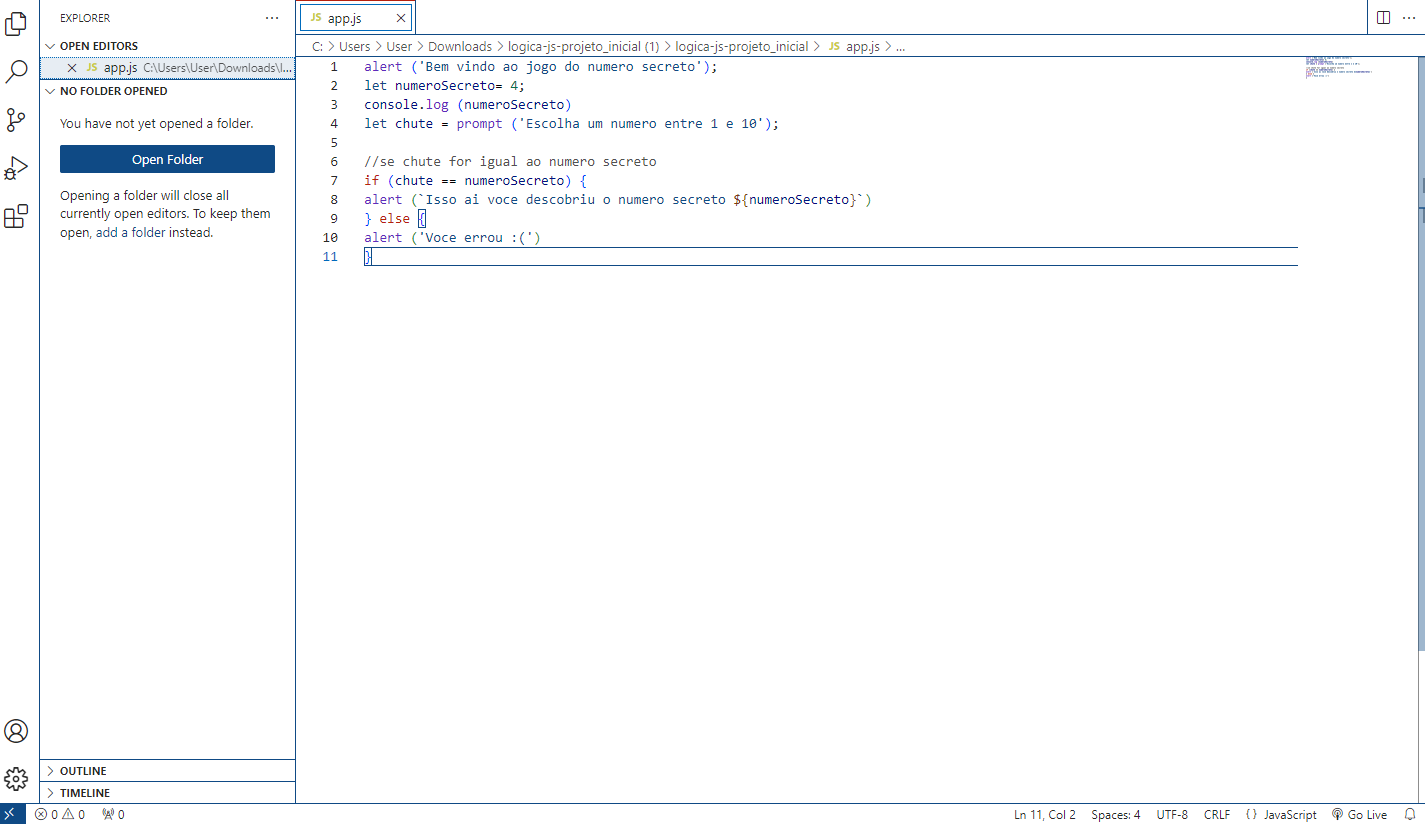Open the Search view
Screen dimensions: 1425x824
click(x=16, y=71)
